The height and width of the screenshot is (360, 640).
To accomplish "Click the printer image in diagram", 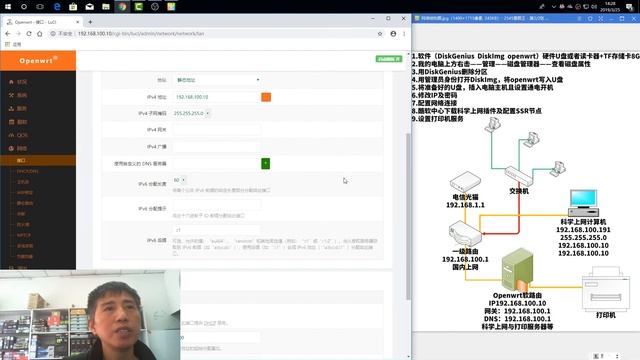I will point(606,289).
